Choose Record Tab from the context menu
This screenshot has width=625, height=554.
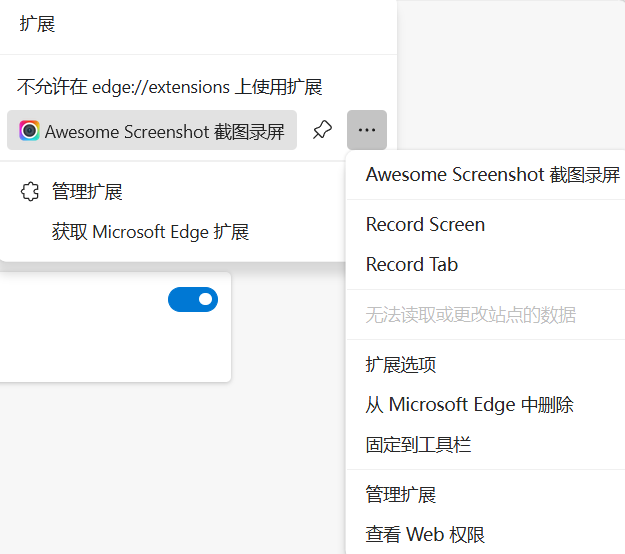[411, 265]
